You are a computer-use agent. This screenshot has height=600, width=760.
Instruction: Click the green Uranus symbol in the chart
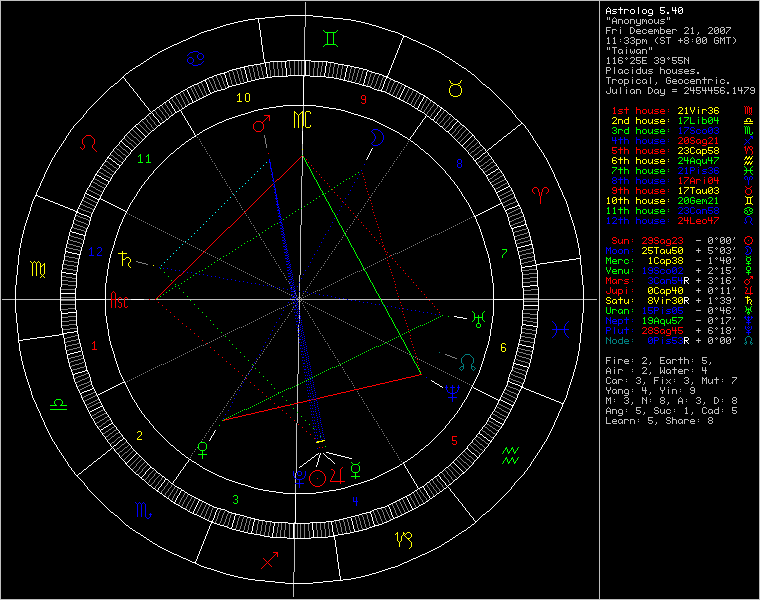479,319
